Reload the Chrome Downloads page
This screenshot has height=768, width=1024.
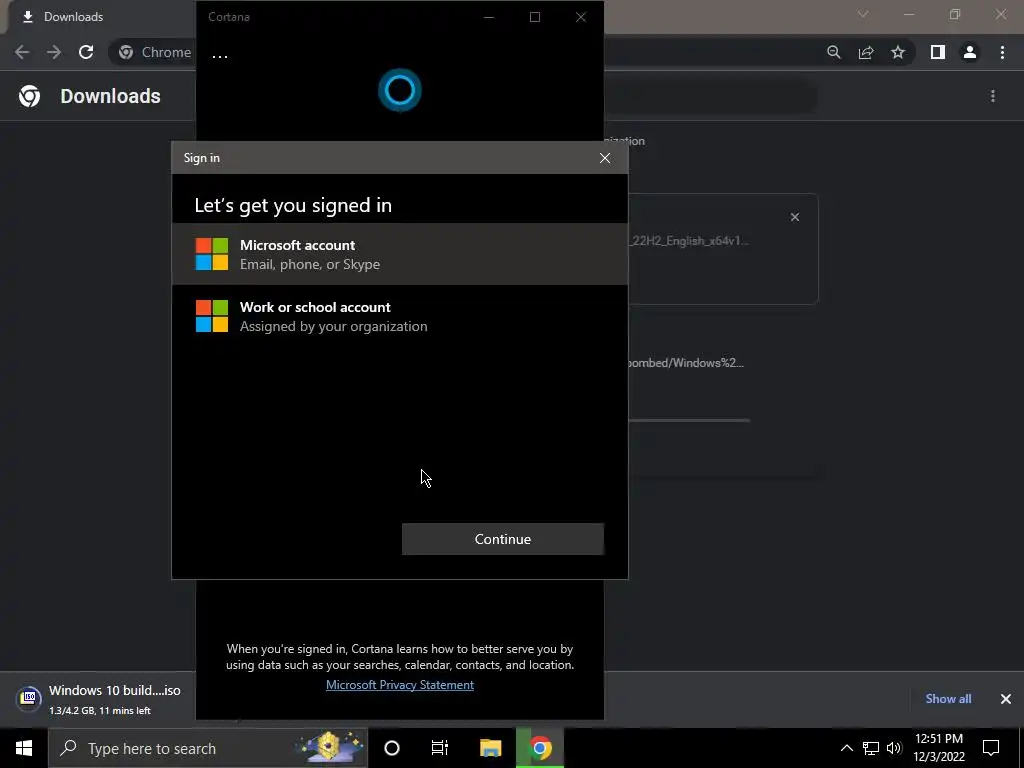point(86,52)
